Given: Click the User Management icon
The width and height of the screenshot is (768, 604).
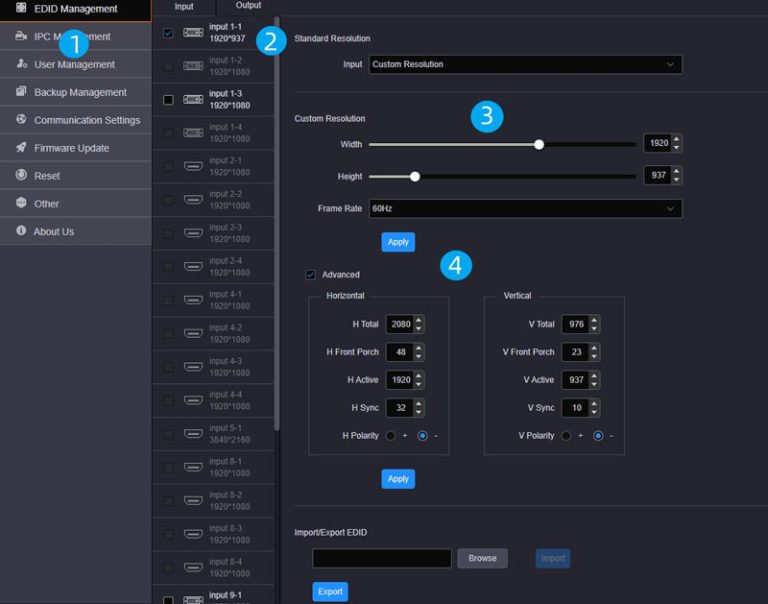Looking at the screenshot, I should [x=21, y=64].
